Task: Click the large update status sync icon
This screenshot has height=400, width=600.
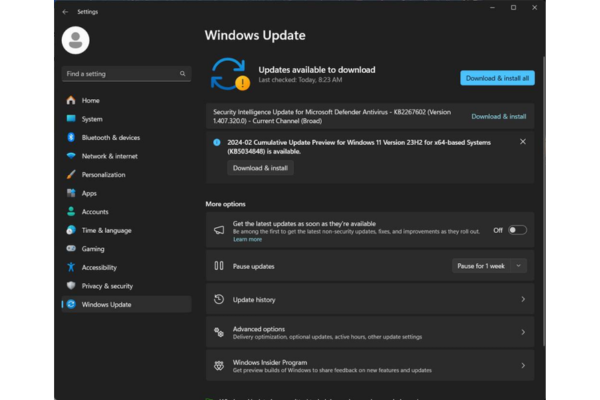Action: [230, 74]
